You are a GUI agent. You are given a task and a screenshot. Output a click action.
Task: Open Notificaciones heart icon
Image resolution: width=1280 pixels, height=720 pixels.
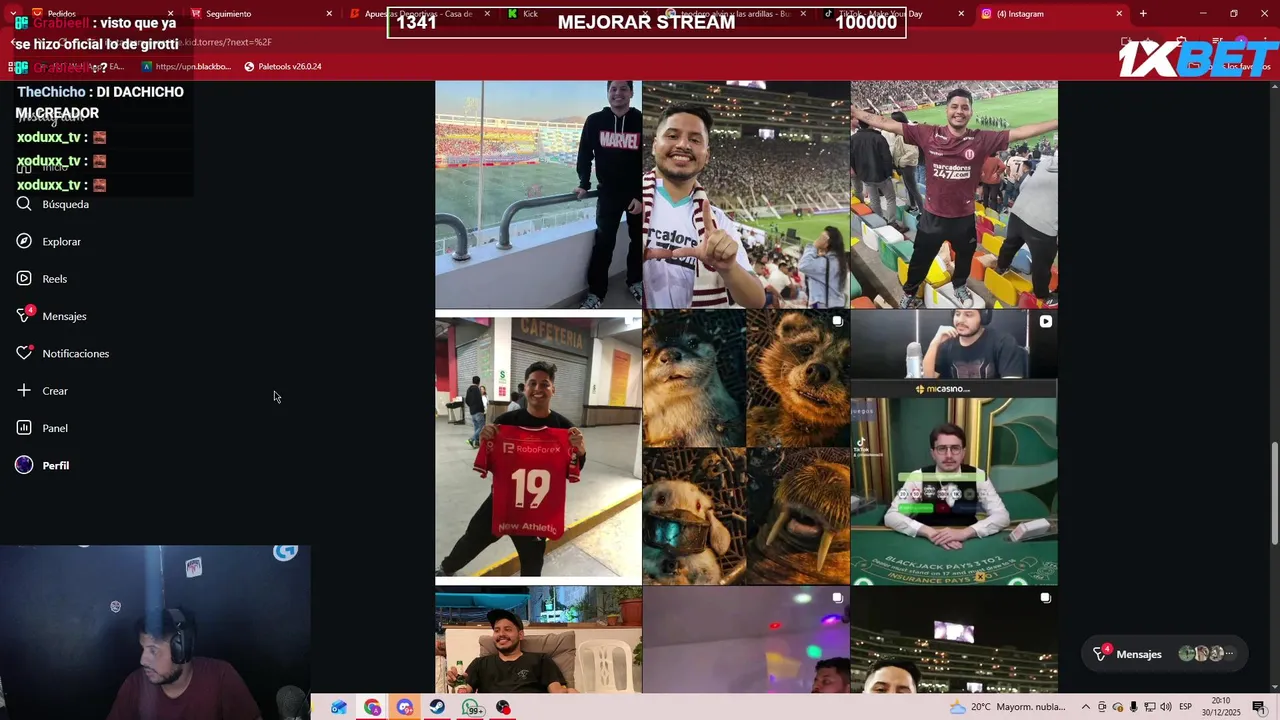click(24, 353)
